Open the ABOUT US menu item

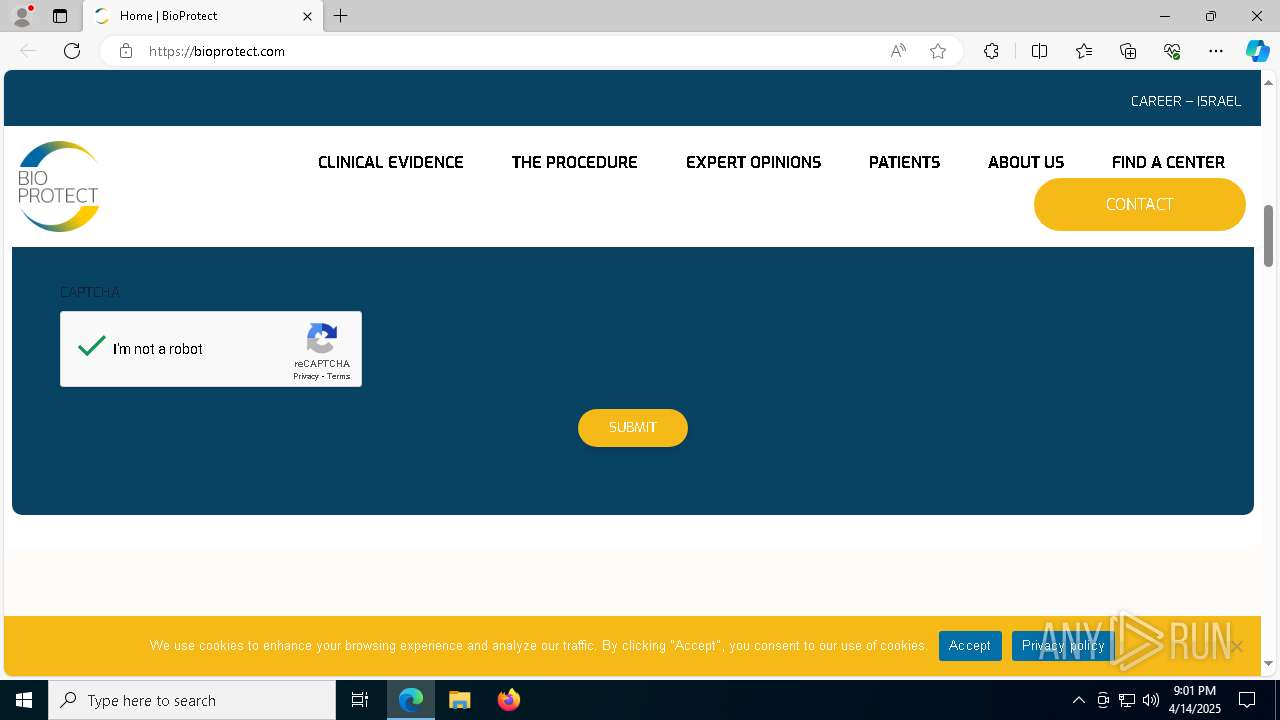(1026, 162)
